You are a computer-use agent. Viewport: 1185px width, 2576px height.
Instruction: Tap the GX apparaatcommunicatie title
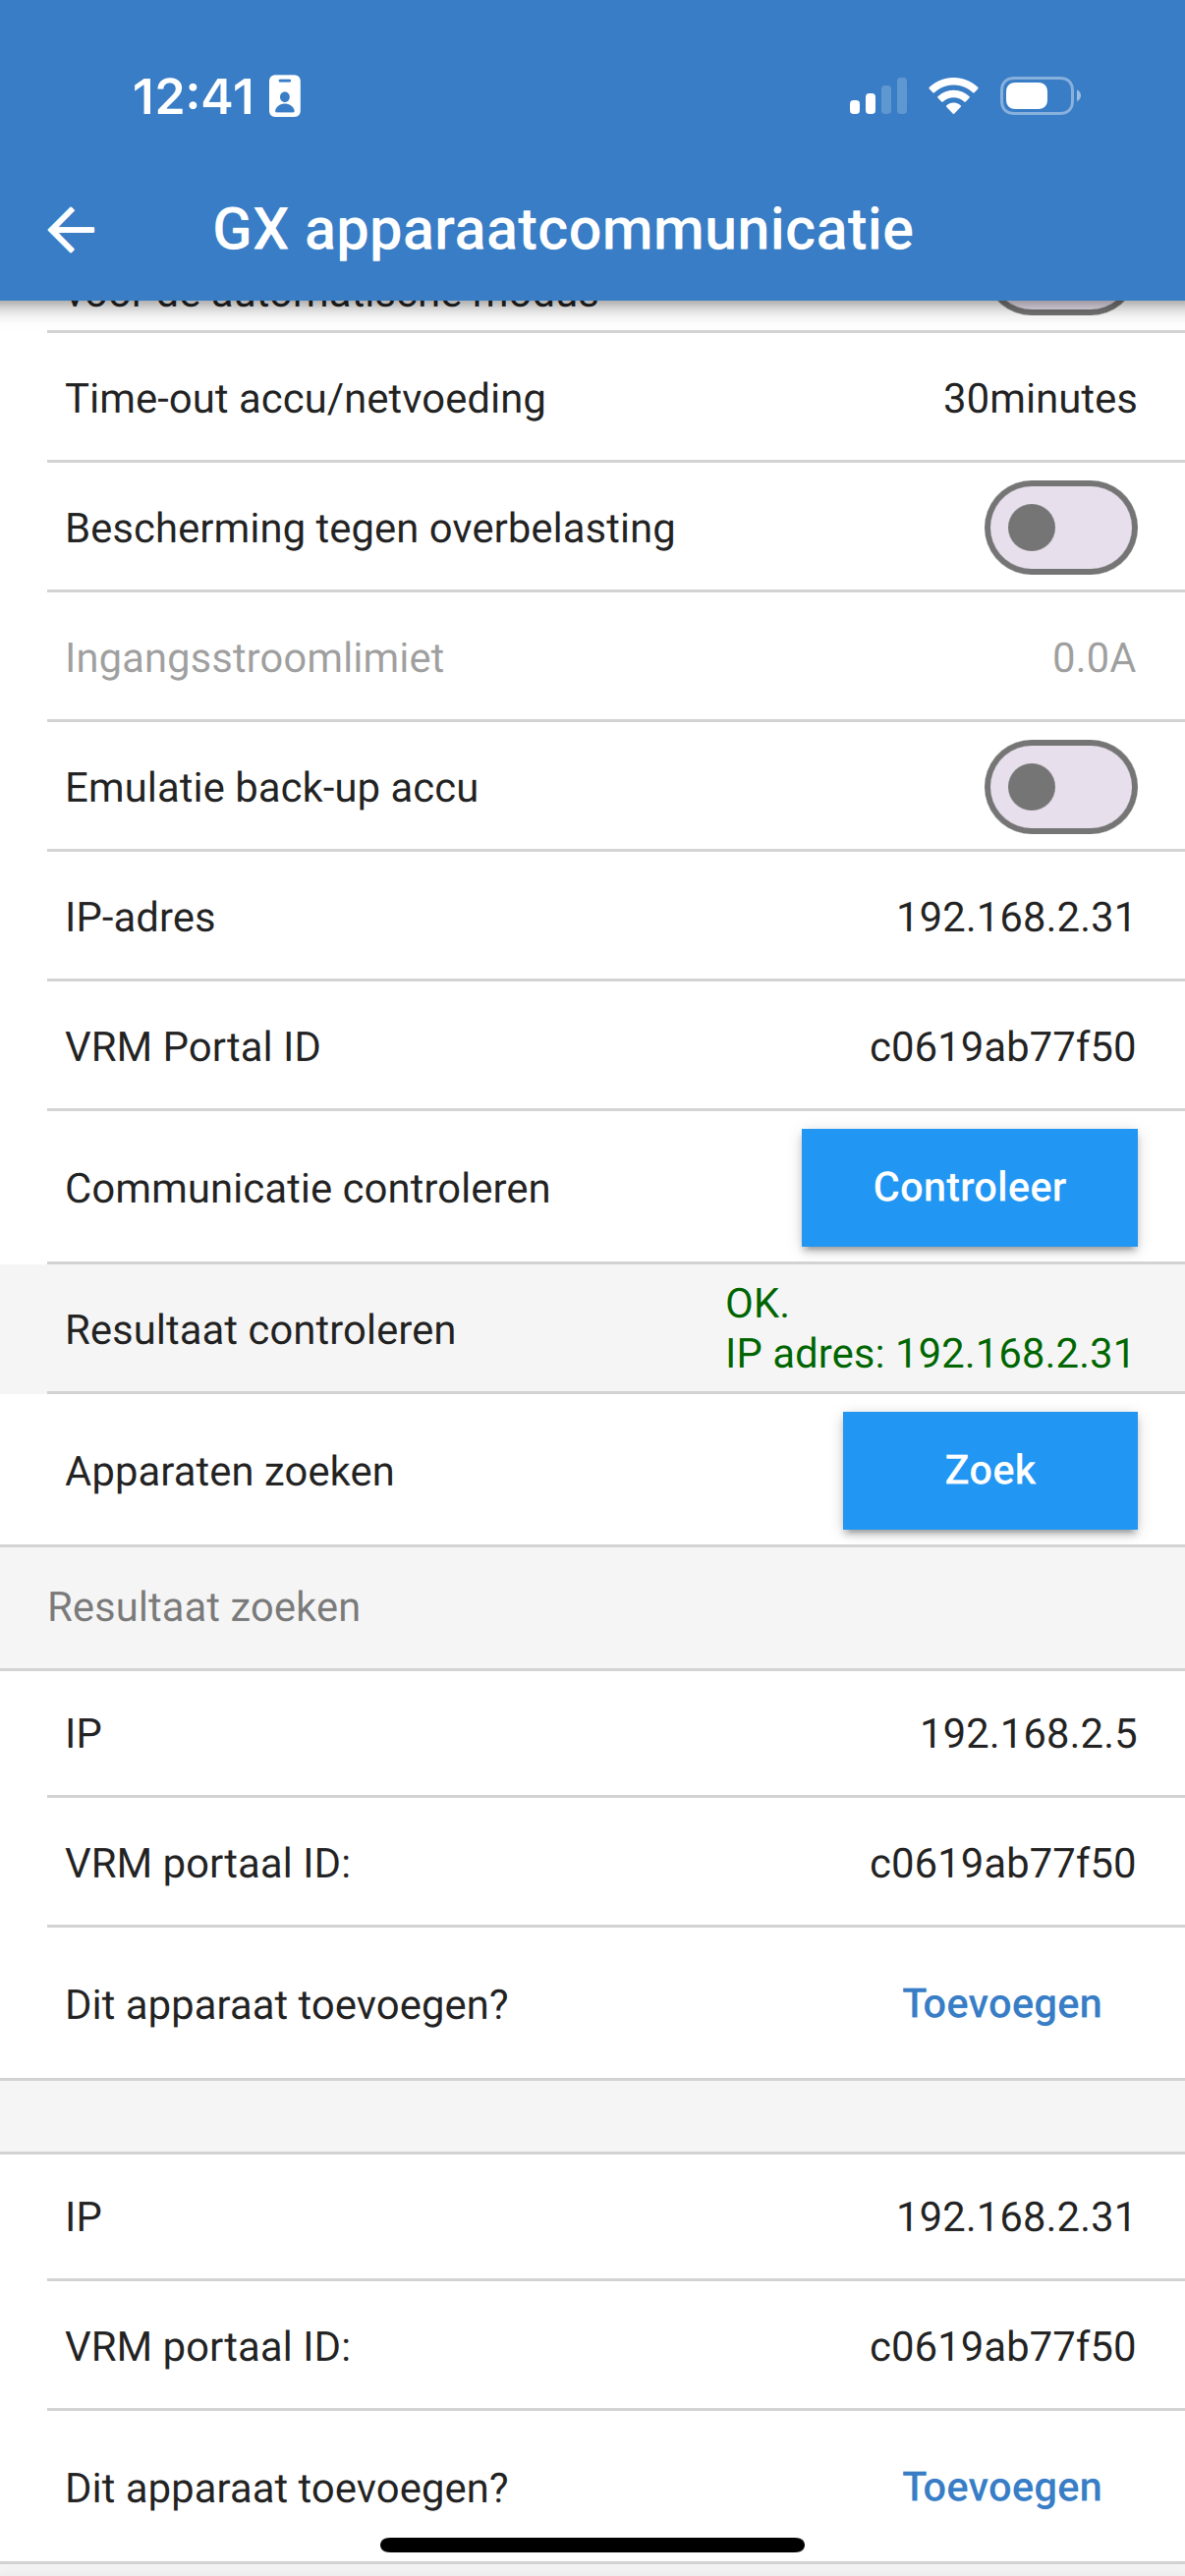[x=563, y=229]
